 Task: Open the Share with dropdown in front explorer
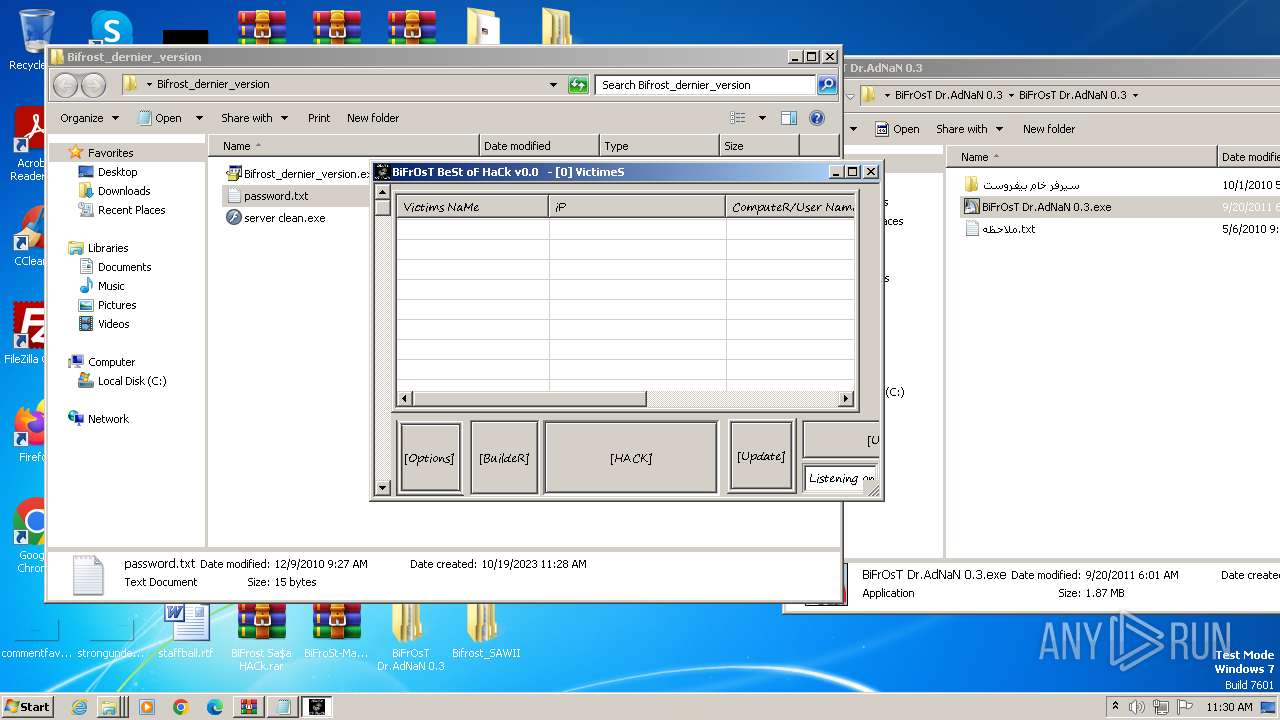pos(254,118)
